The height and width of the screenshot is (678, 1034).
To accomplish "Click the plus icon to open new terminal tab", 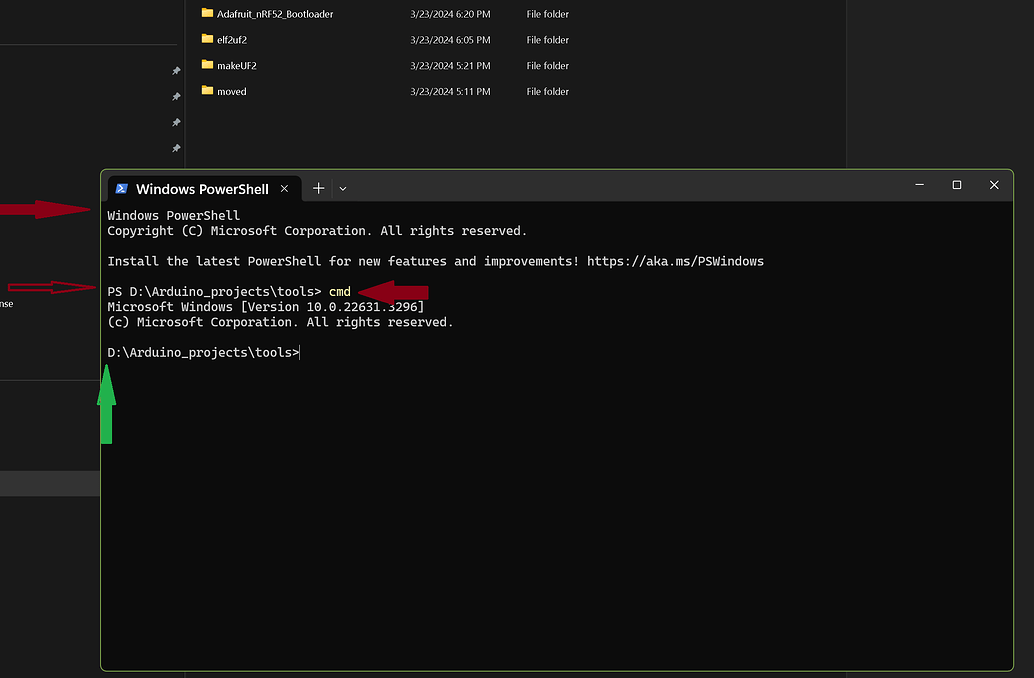I will pos(318,188).
